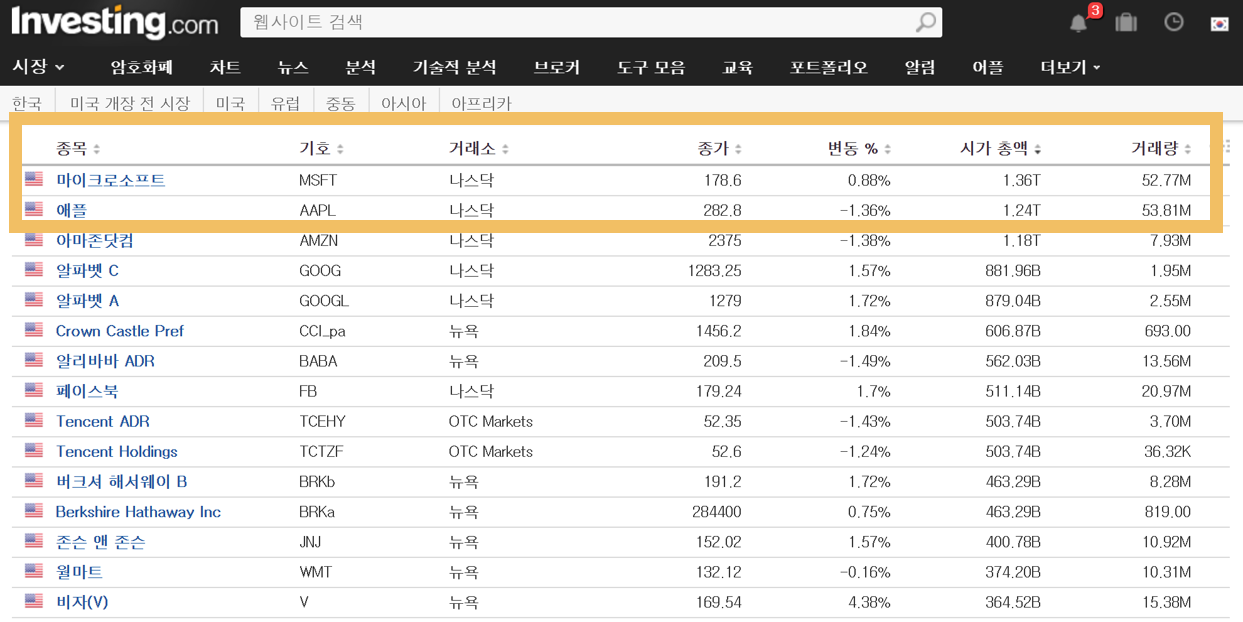Sort table by 종목 column
The height and width of the screenshot is (622, 1243).
pos(78,148)
